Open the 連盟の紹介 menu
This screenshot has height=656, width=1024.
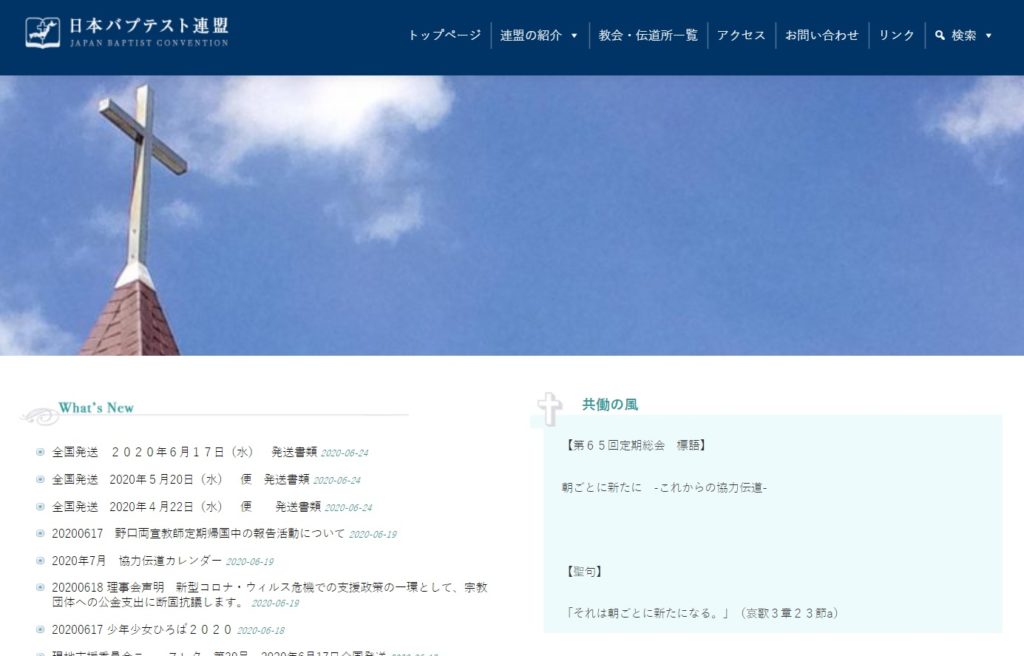(531, 35)
